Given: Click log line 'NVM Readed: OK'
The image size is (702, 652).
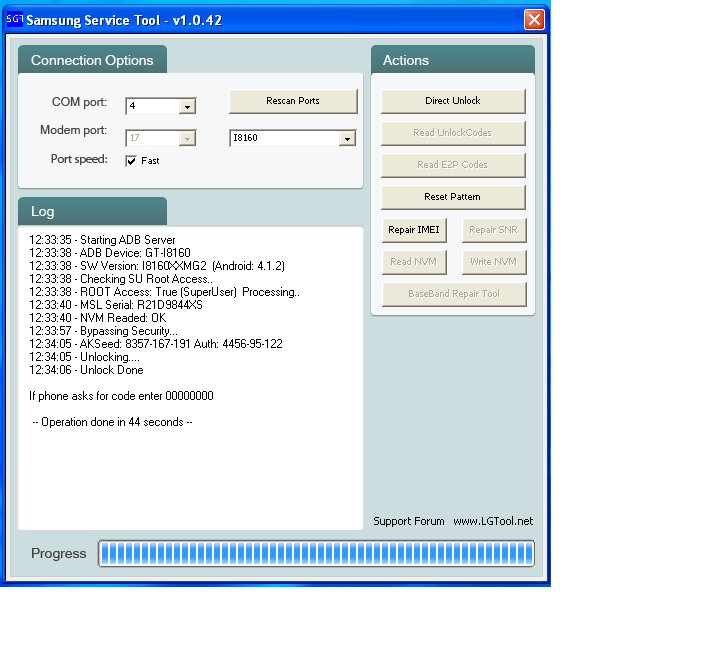Looking at the screenshot, I should click(x=98, y=318).
